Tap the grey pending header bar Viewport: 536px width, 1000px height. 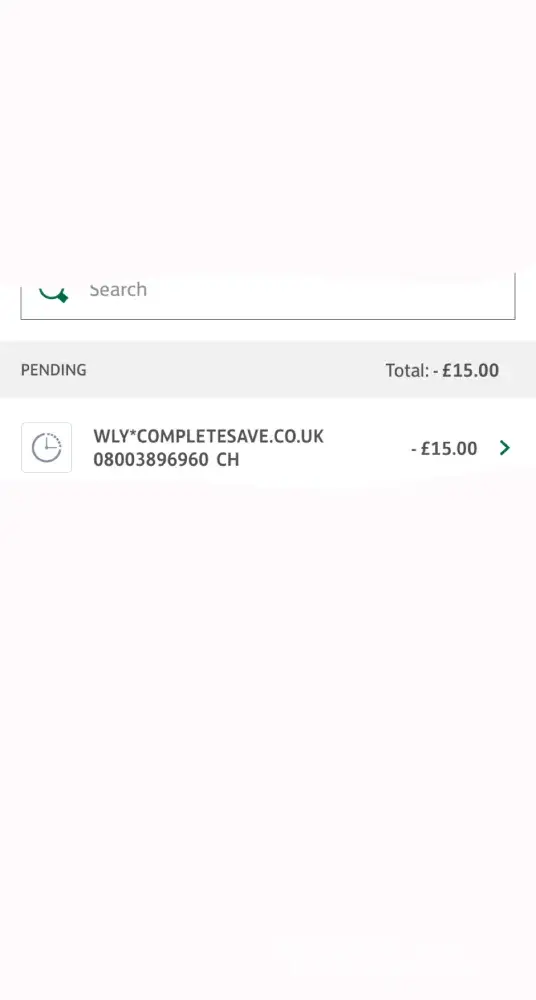click(x=268, y=370)
